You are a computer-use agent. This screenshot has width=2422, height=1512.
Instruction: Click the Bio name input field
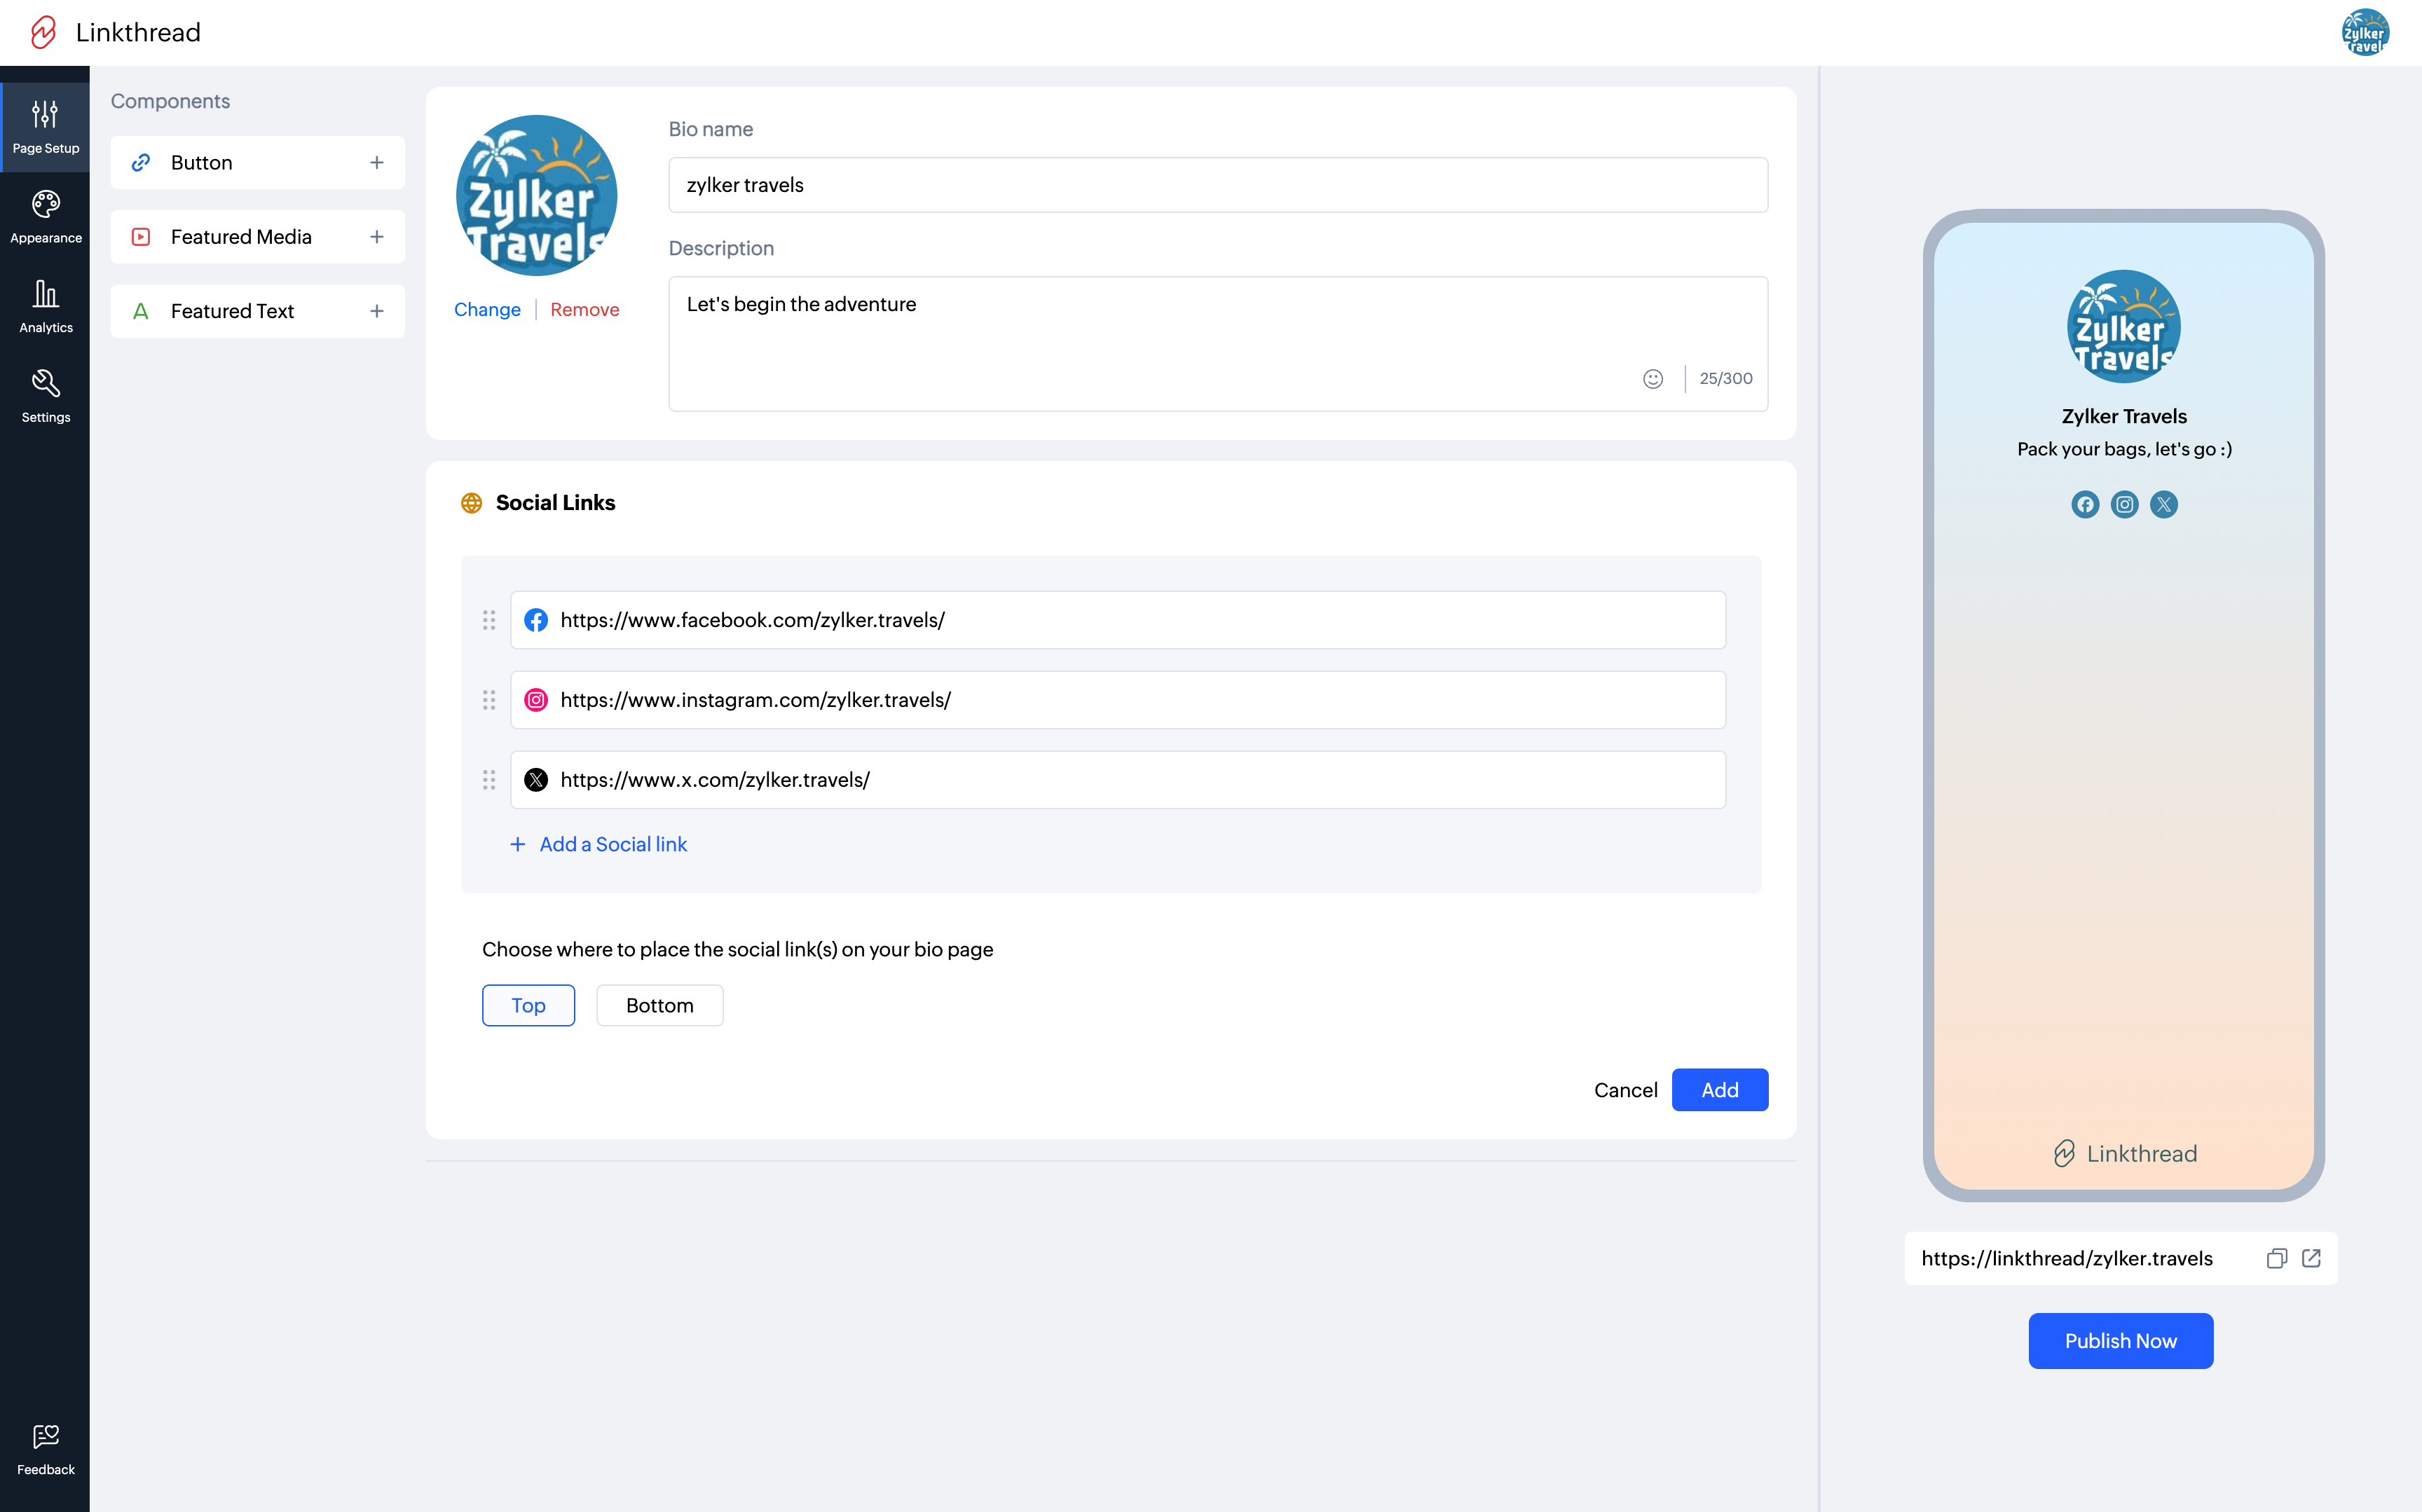1217,185
